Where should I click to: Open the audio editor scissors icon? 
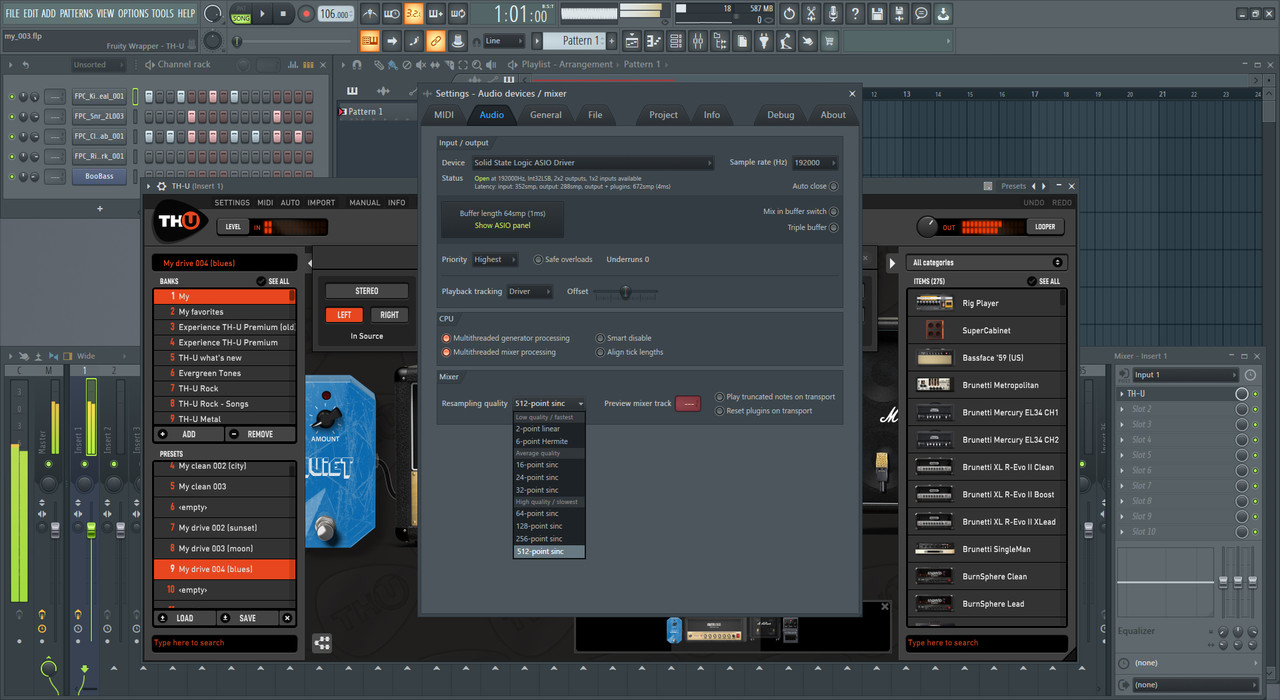point(811,14)
